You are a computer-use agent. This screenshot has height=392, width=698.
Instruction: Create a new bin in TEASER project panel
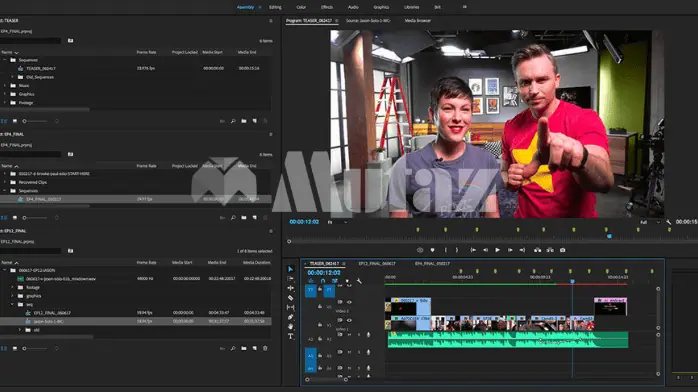coord(244,121)
